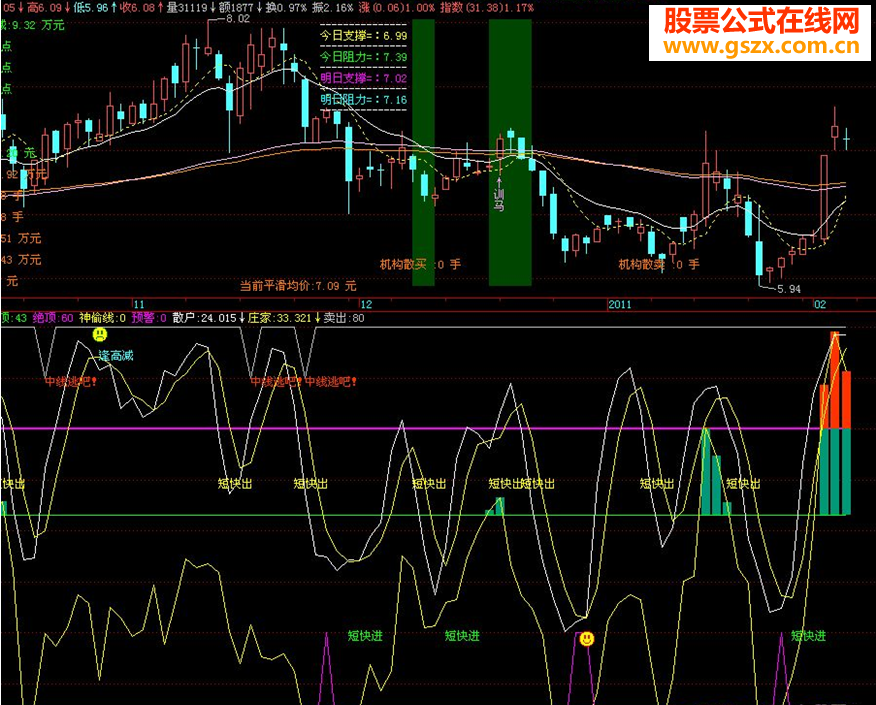Click the 明日阻力=:7.16 value
The image size is (876, 705).
(363, 100)
